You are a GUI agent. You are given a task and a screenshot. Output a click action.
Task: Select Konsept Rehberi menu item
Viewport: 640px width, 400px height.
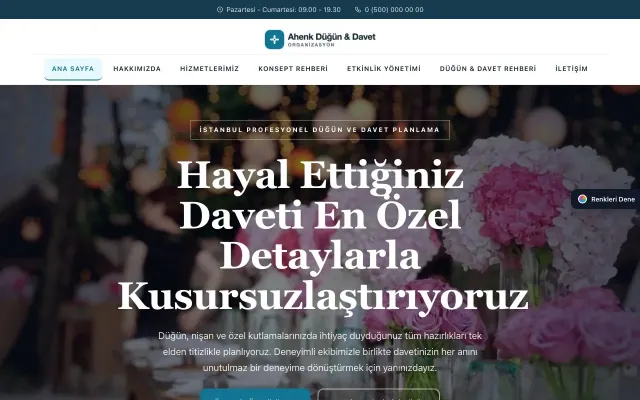(293, 69)
